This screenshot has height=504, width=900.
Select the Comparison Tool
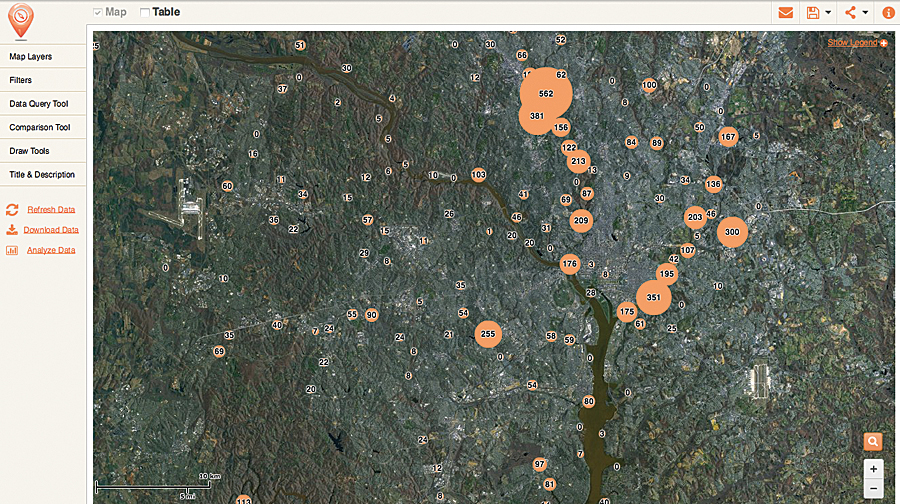[43, 127]
